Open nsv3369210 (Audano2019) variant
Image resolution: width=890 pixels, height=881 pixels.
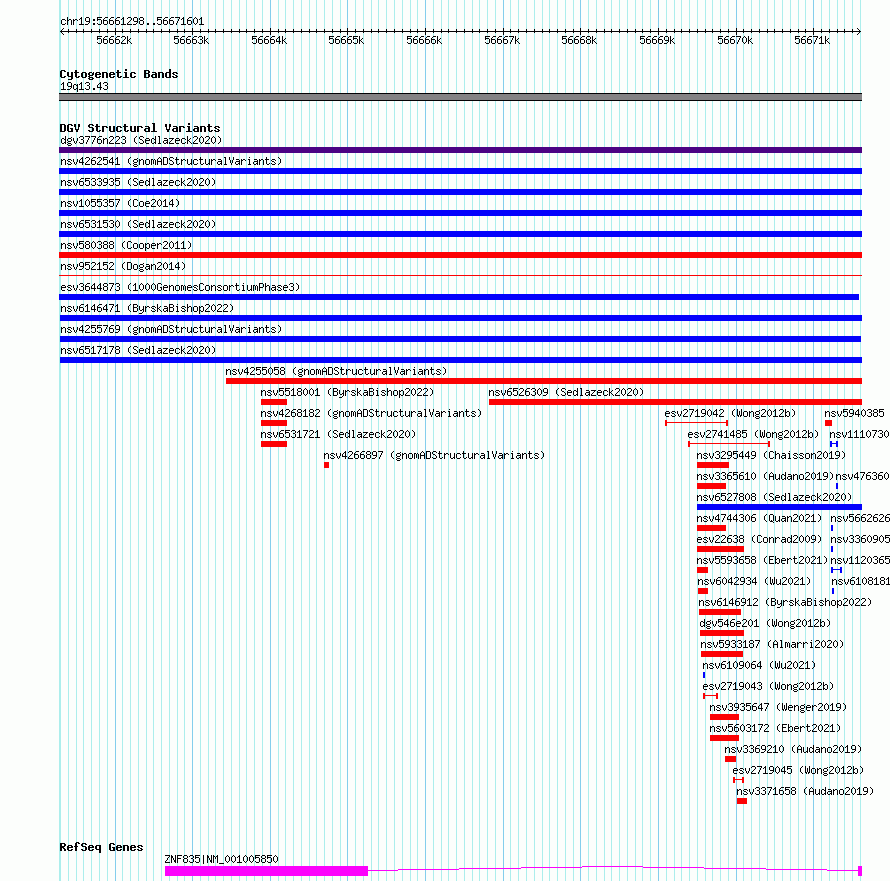point(792,749)
